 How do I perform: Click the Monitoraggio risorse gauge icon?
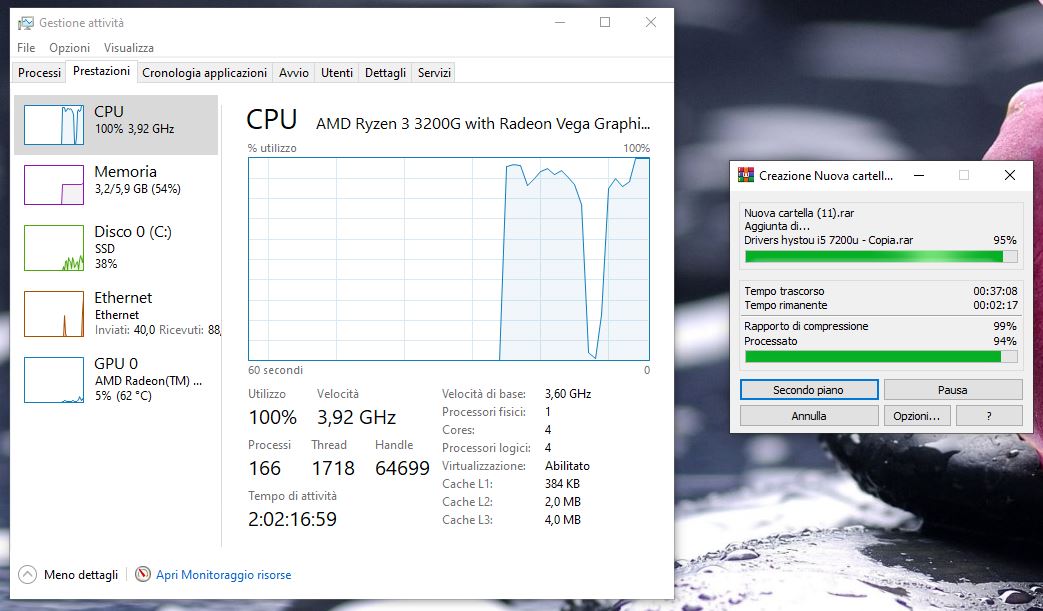pos(142,574)
